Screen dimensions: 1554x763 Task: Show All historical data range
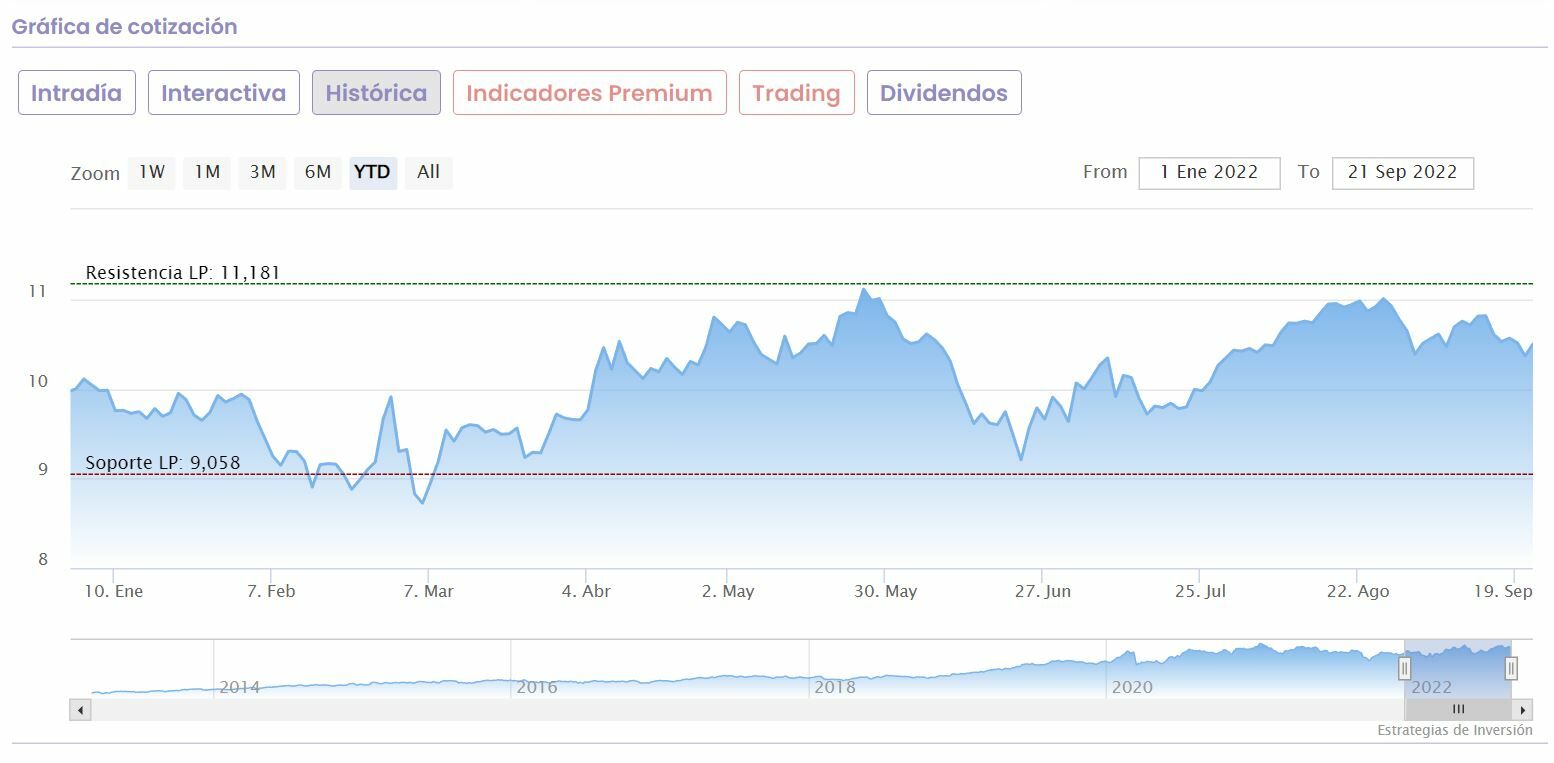[428, 172]
